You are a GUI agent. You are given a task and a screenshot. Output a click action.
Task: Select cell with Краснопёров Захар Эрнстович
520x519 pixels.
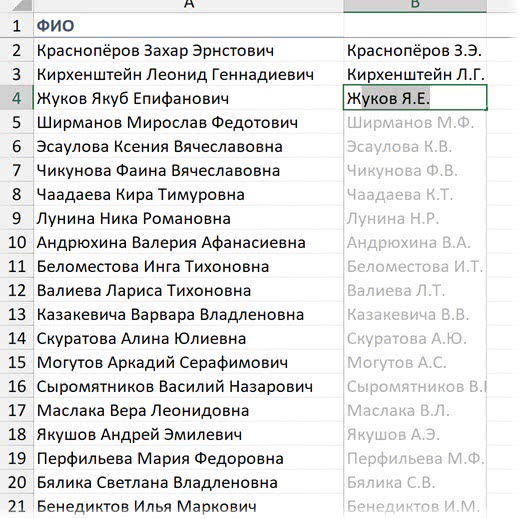coord(188,51)
